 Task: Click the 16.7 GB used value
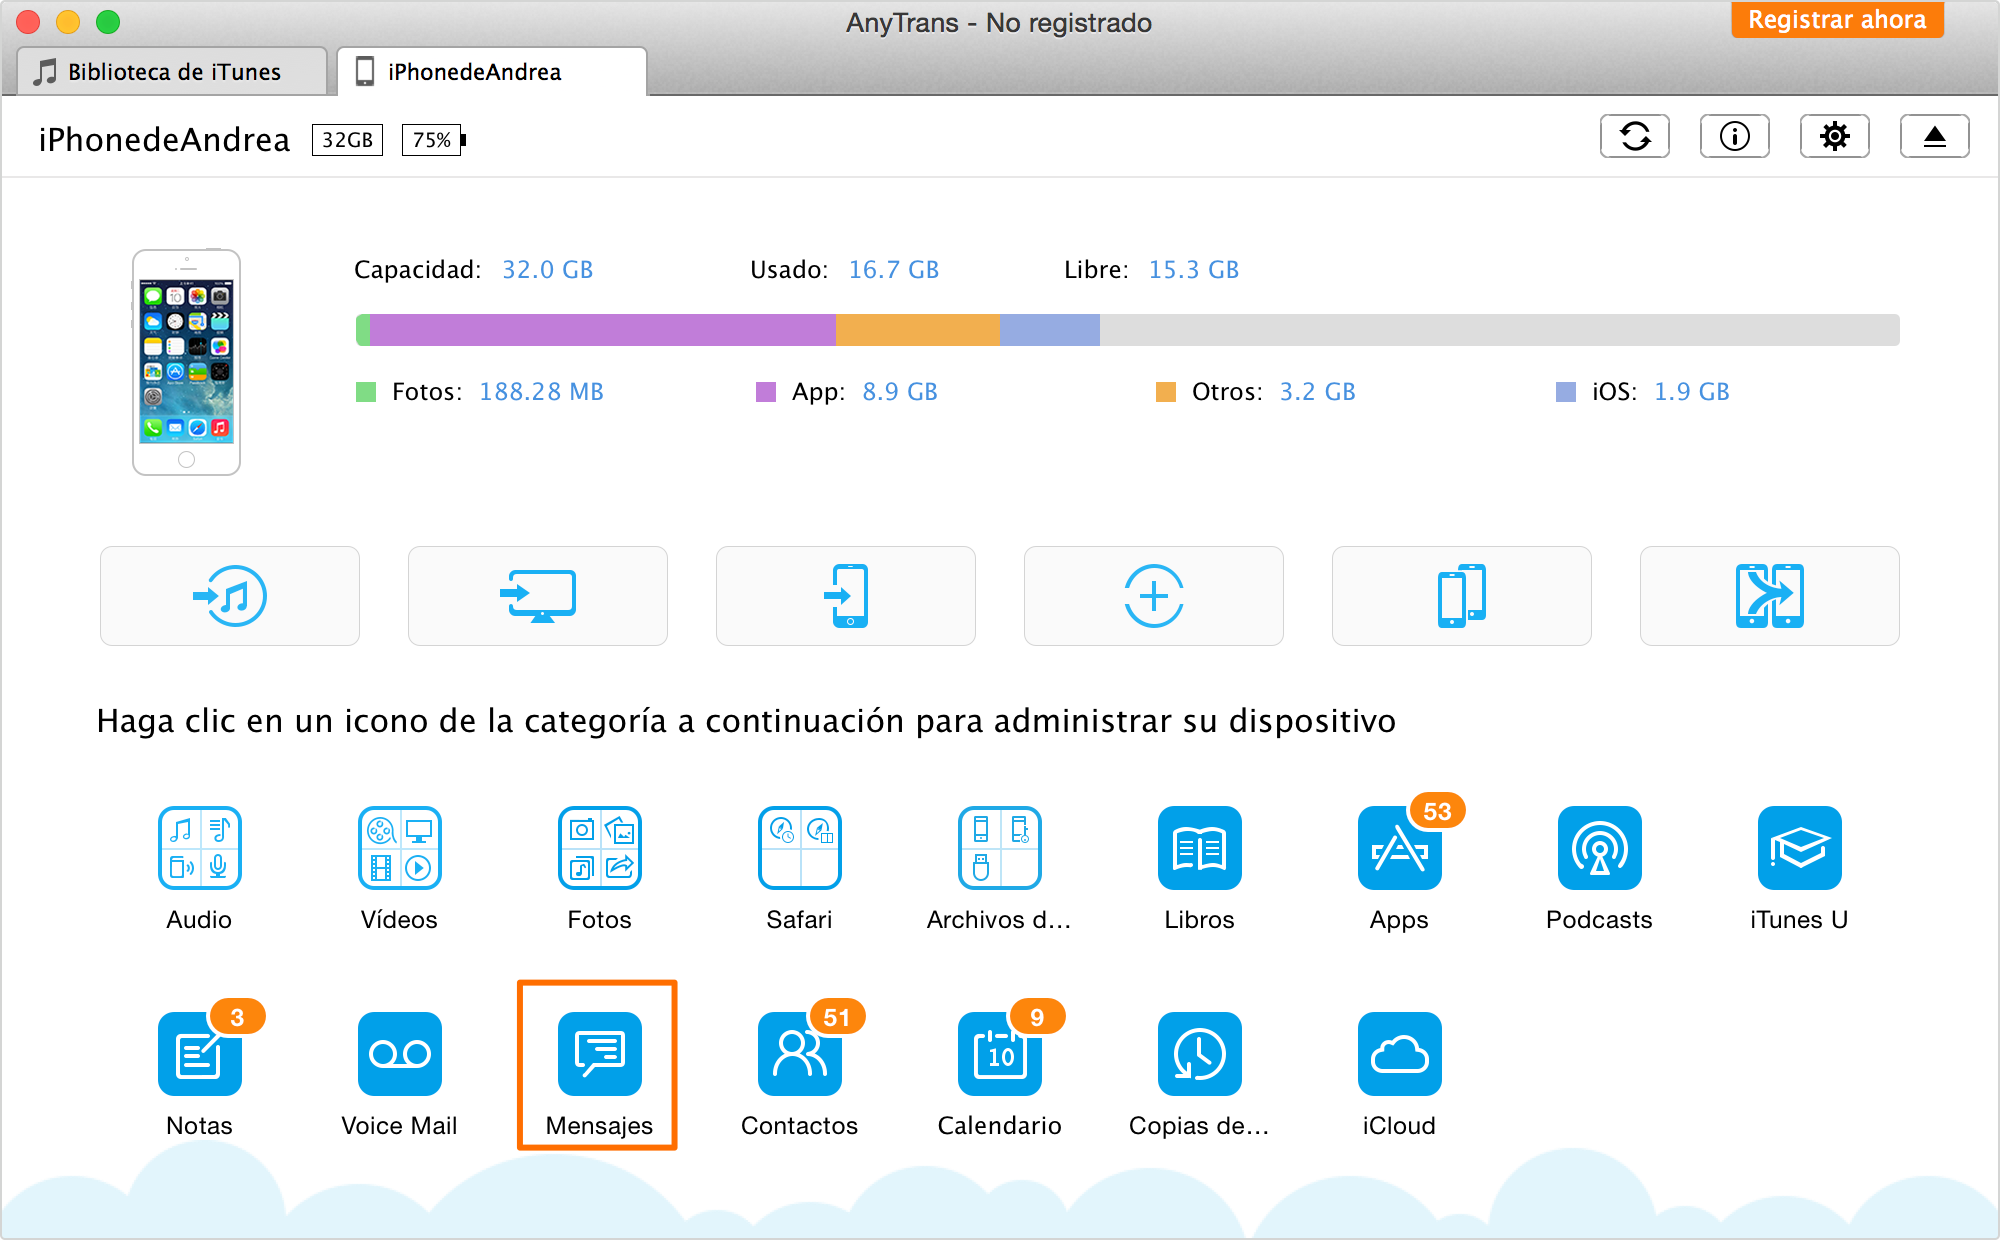click(x=894, y=270)
